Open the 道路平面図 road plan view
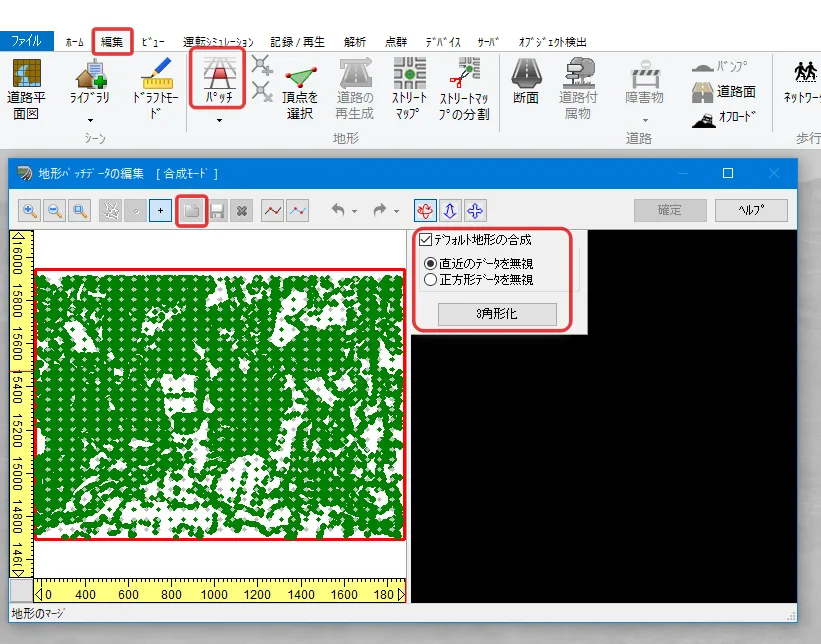This screenshot has height=644, width=821. (x=26, y=88)
